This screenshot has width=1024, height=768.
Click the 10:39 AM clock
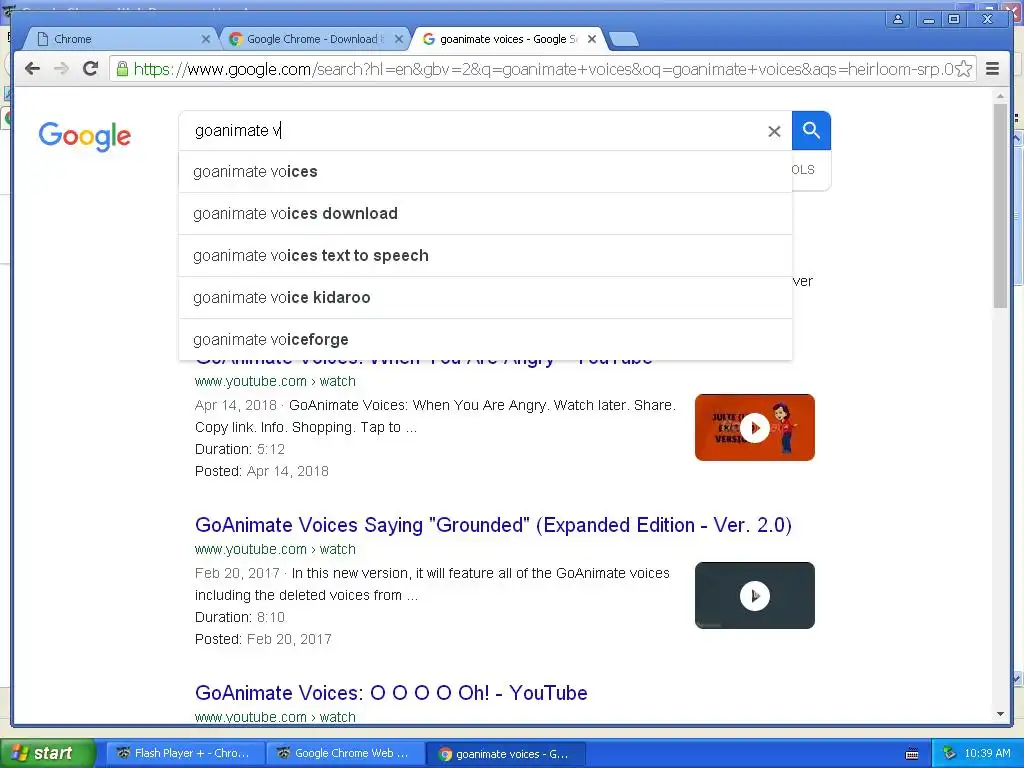point(987,754)
